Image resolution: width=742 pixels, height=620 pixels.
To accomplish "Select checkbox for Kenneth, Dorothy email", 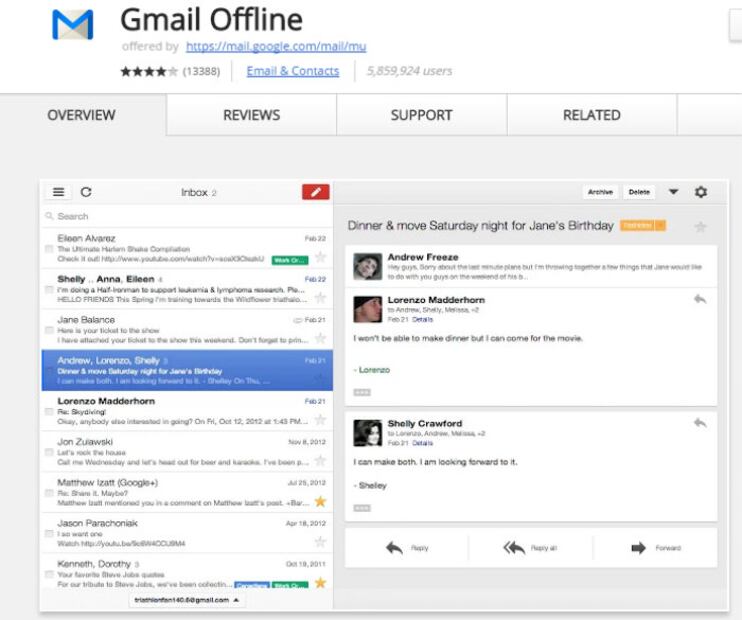I will [x=49, y=574].
